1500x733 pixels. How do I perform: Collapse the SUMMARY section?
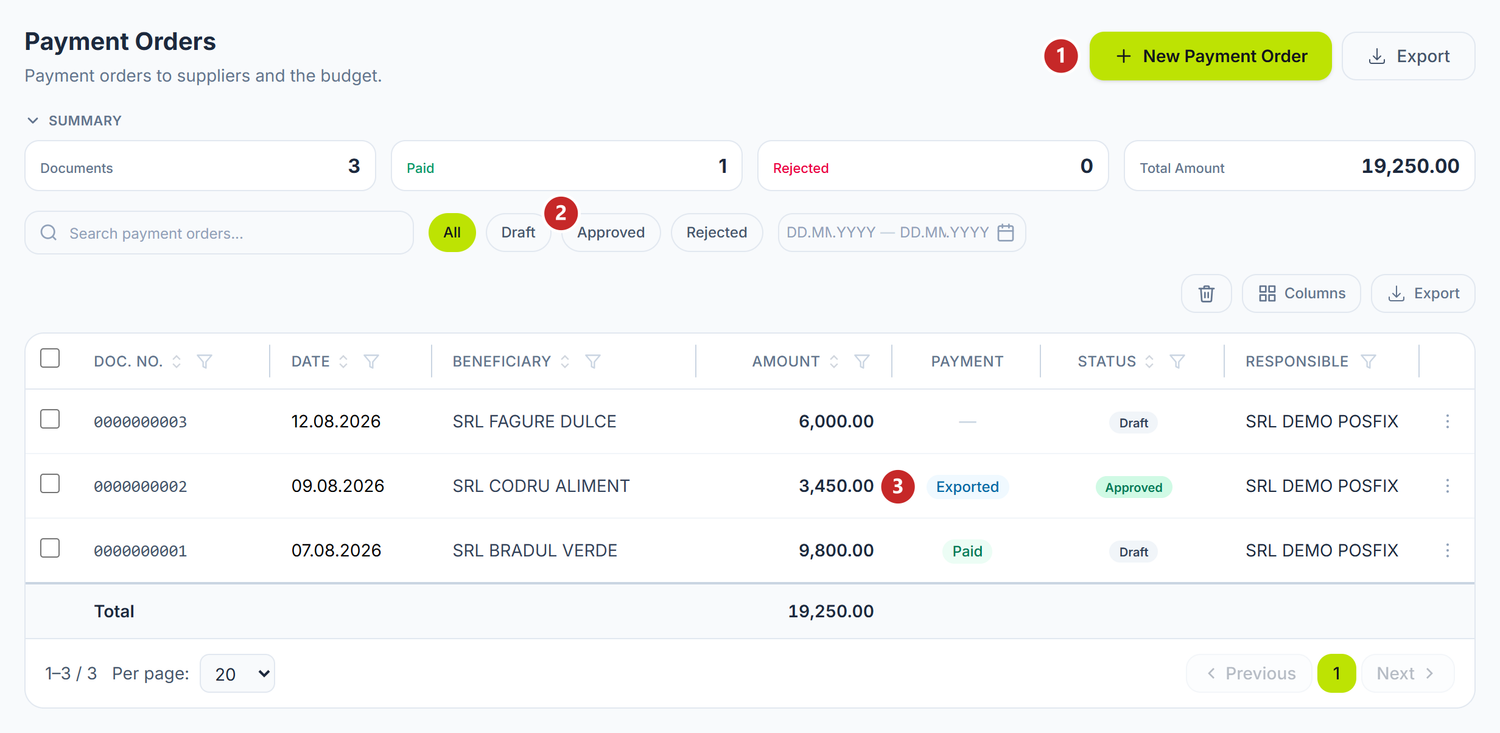click(74, 121)
